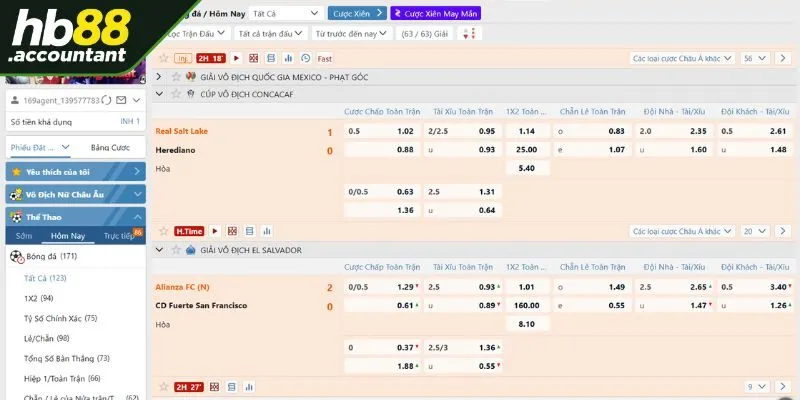Click Cược Xiên button
The width and height of the screenshot is (800, 400).
click(x=357, y=13)
